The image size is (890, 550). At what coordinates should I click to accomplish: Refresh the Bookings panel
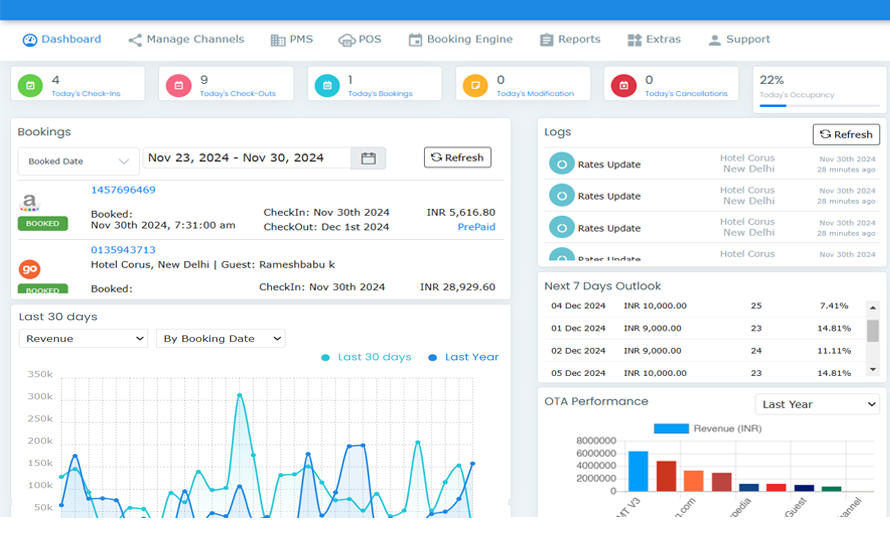[457, 157]
